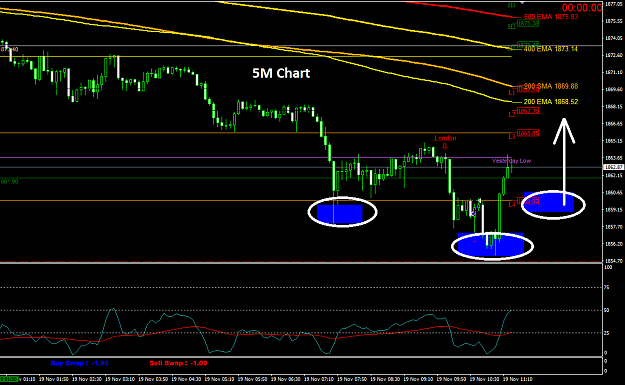This screenshot has width=625, height=385.
Task: Click the "19 Nov 05:10" time label
Action: pos(219,379)
